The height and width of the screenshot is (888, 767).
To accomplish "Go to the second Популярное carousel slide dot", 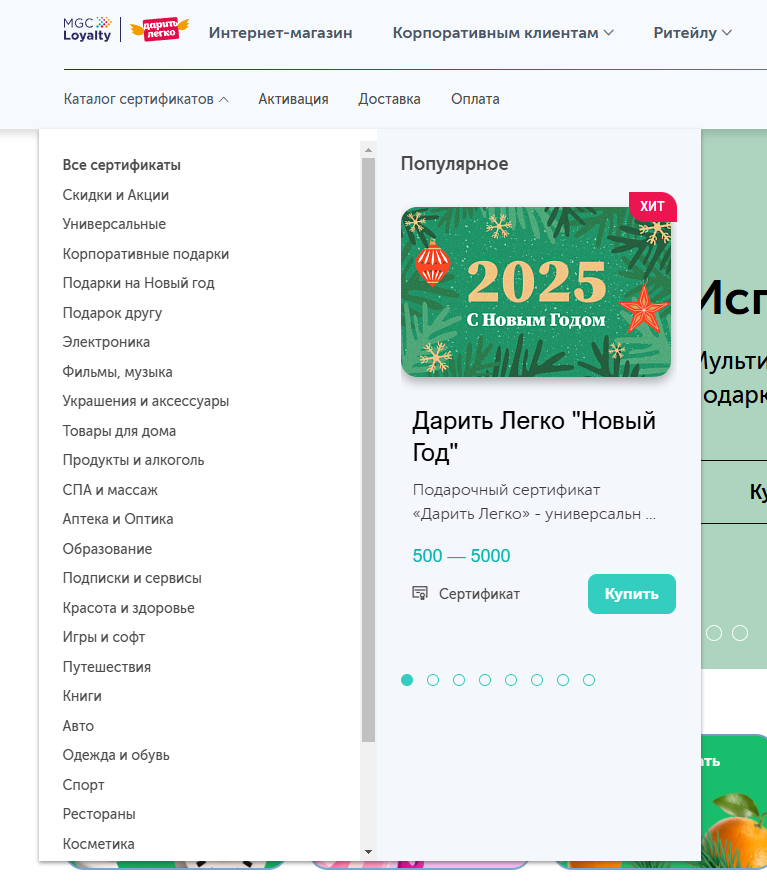I will pyautogui.click(x=433, y=680).
